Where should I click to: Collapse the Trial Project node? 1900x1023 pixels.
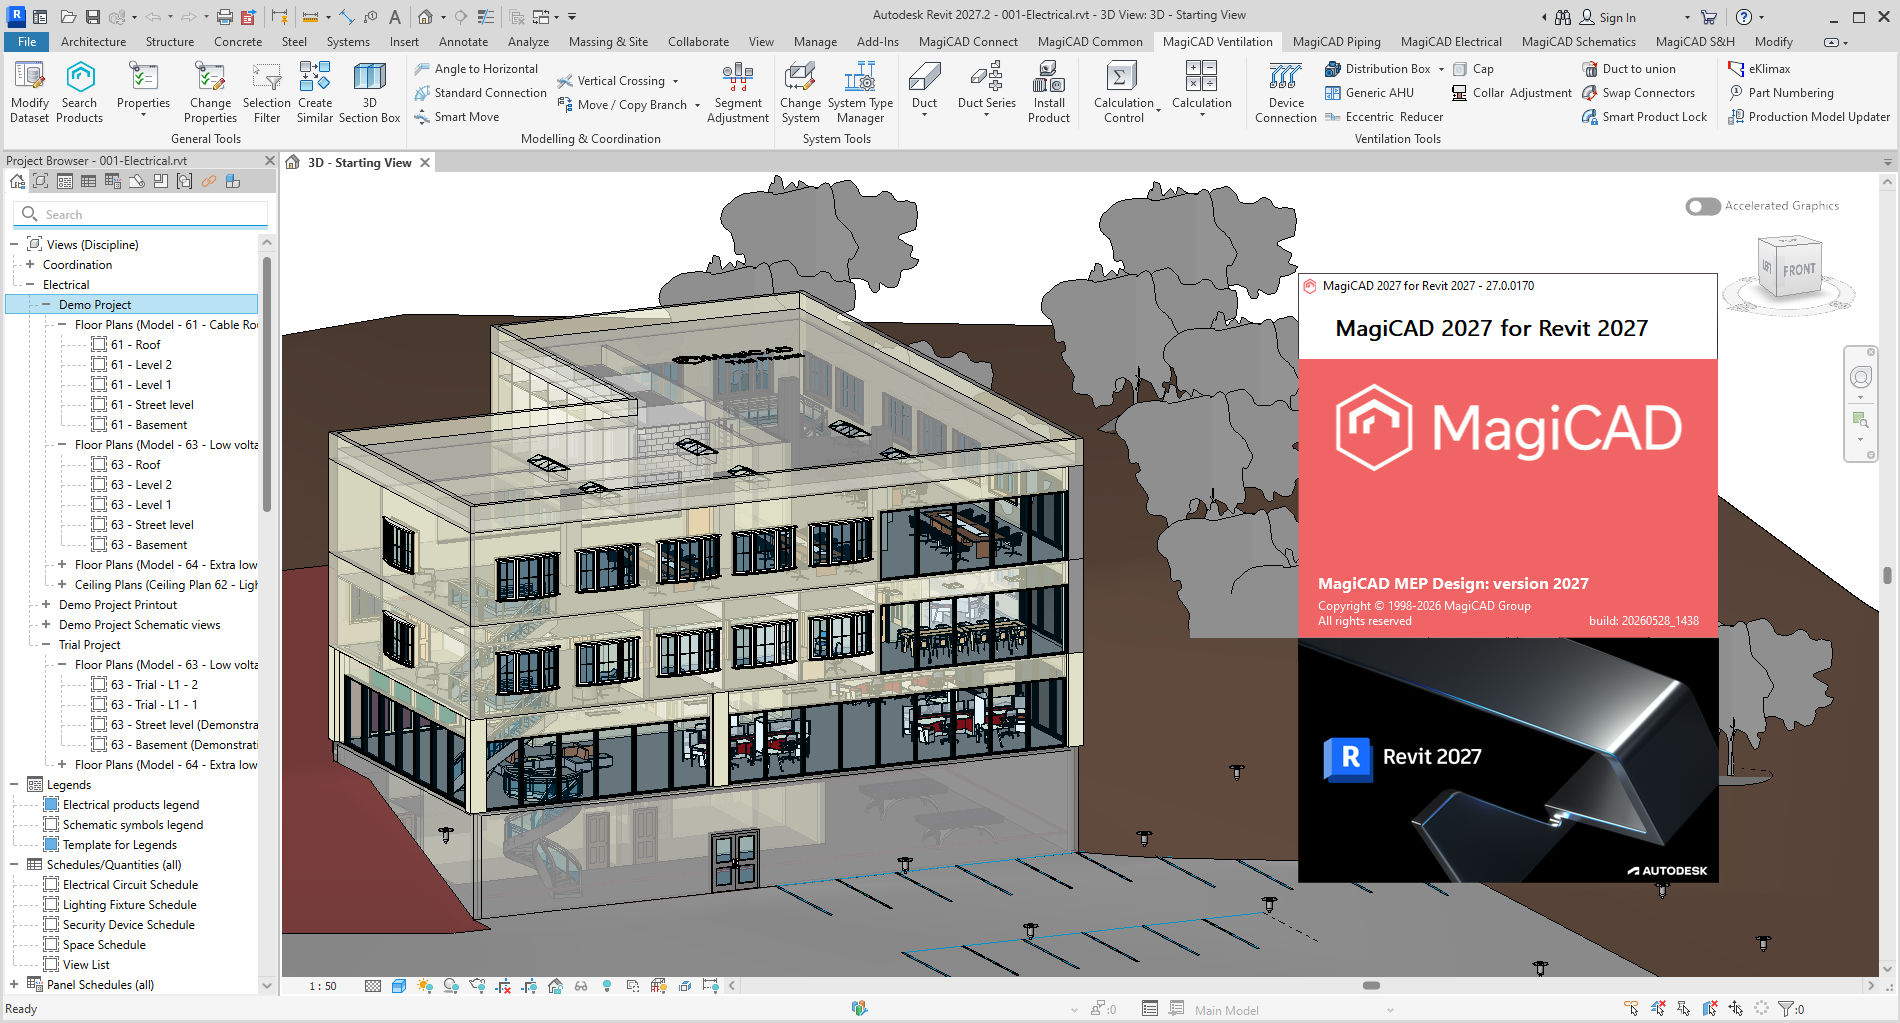(x=46, y=645)
